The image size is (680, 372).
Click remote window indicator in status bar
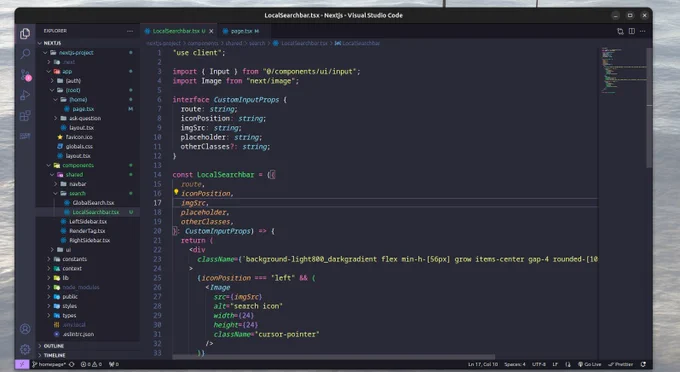click(22, 364)
